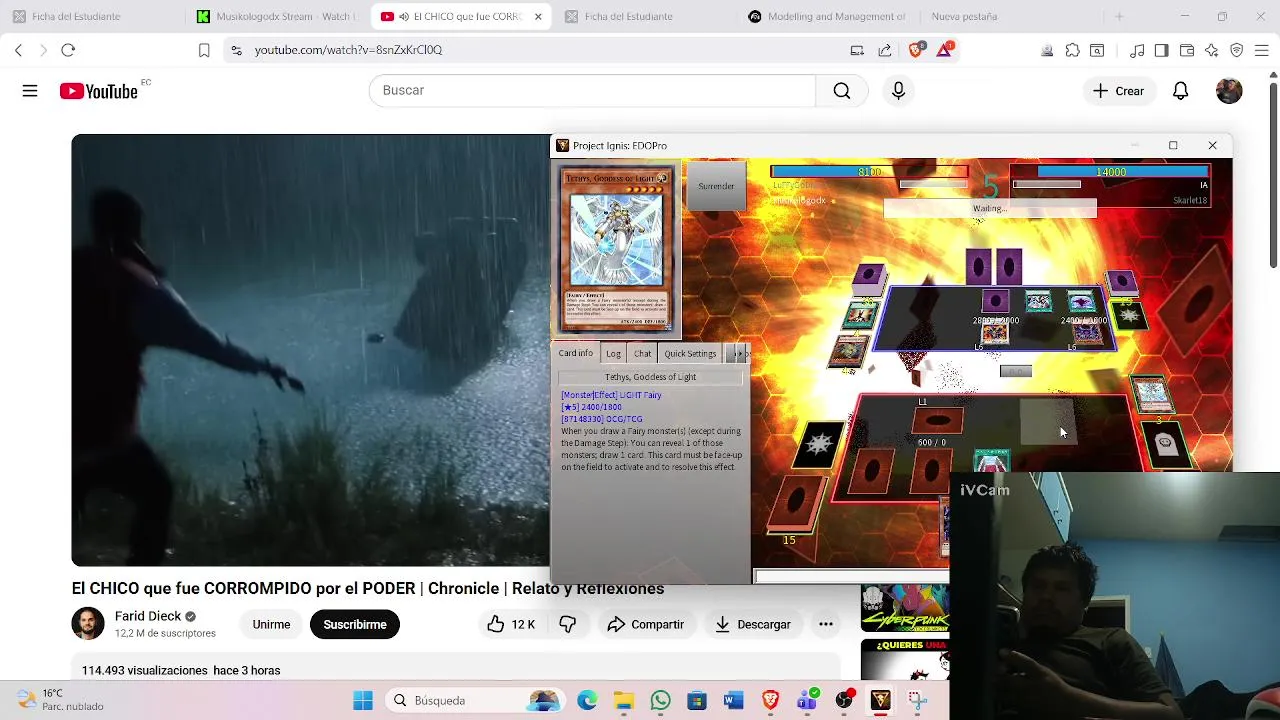Open Leo AI sparkle icon
This screenshot has height=720, width=1280.
[x=1212, y=50]
